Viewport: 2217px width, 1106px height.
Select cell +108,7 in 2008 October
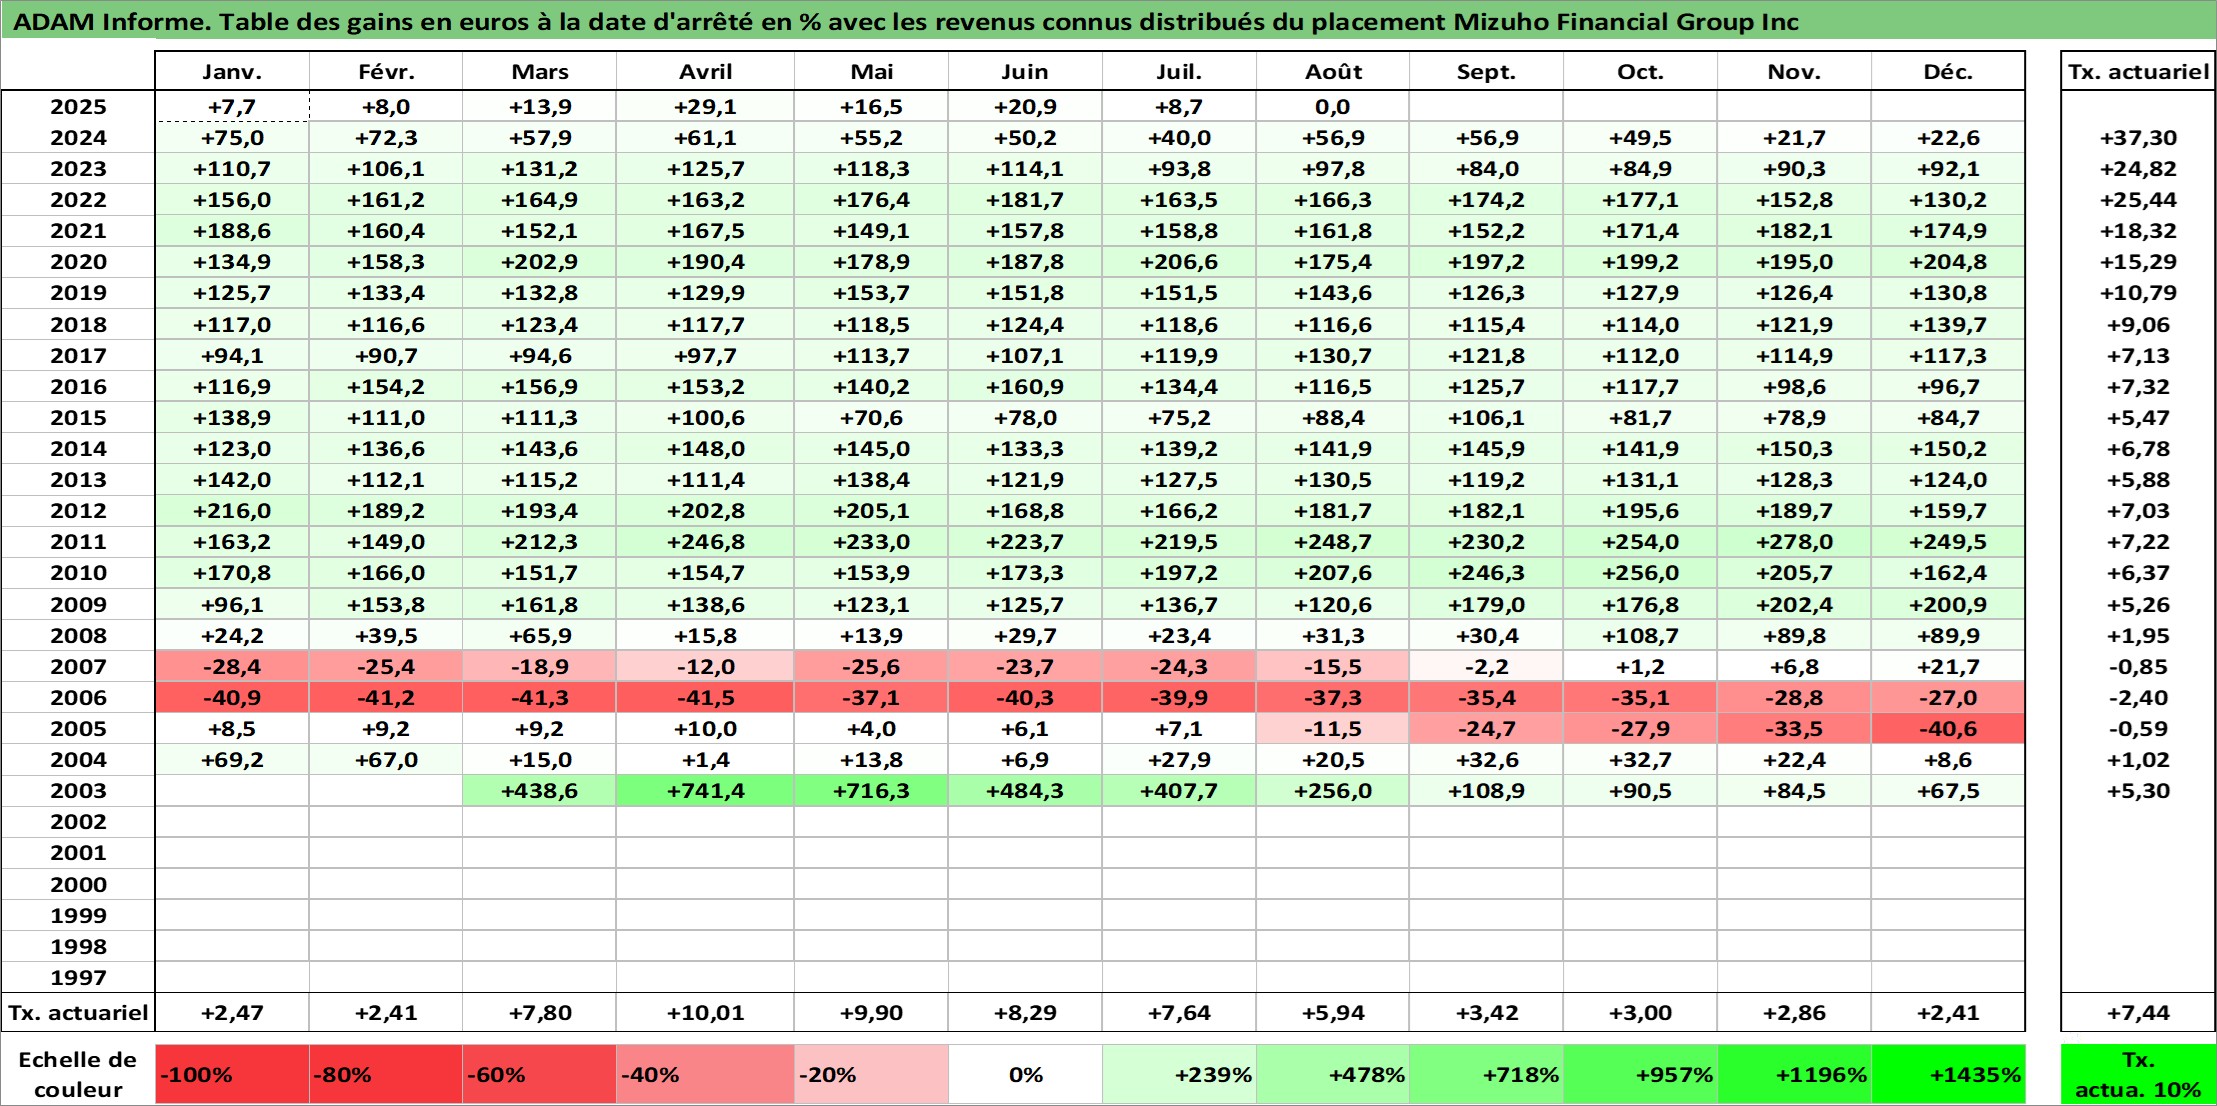click(1640, 636)
